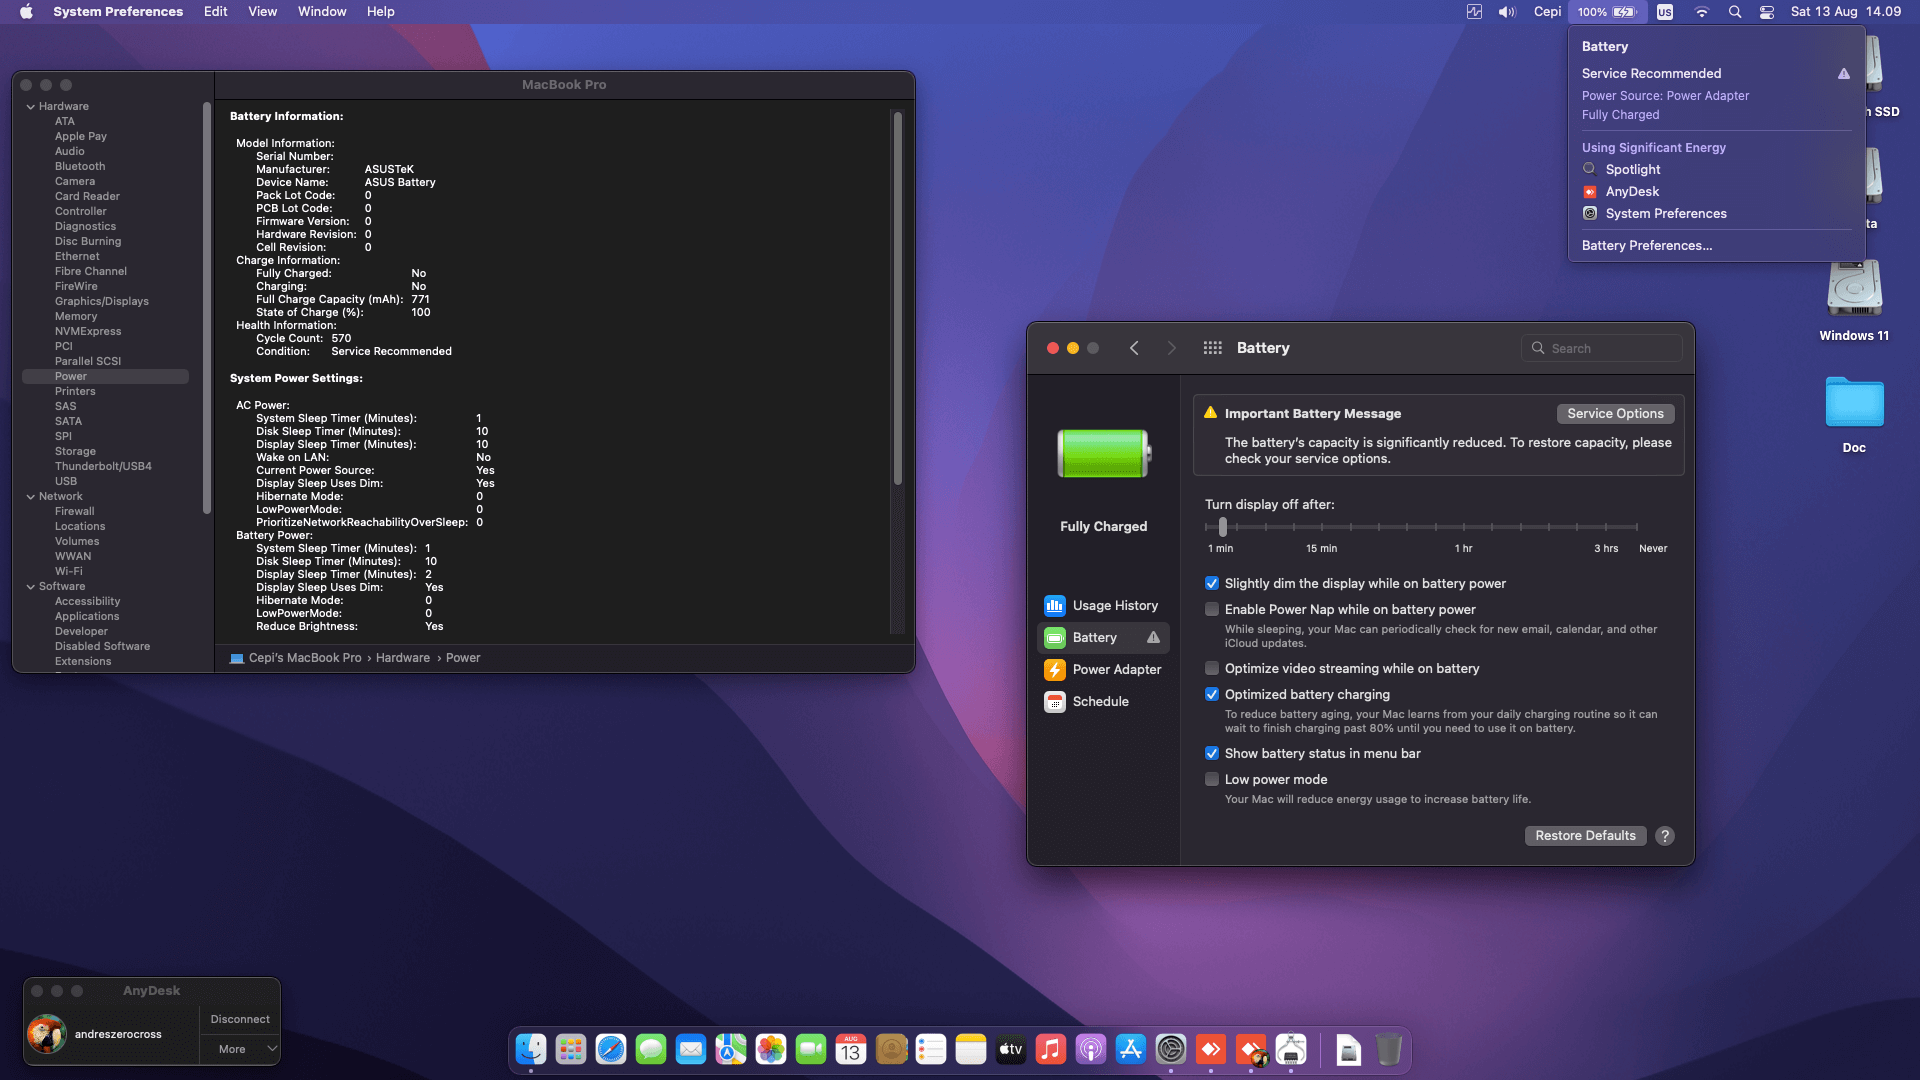This screenshot has height=1080, width=1920.
Task: Open the Usage History pane icon
Action: (x=1054, y=605)
